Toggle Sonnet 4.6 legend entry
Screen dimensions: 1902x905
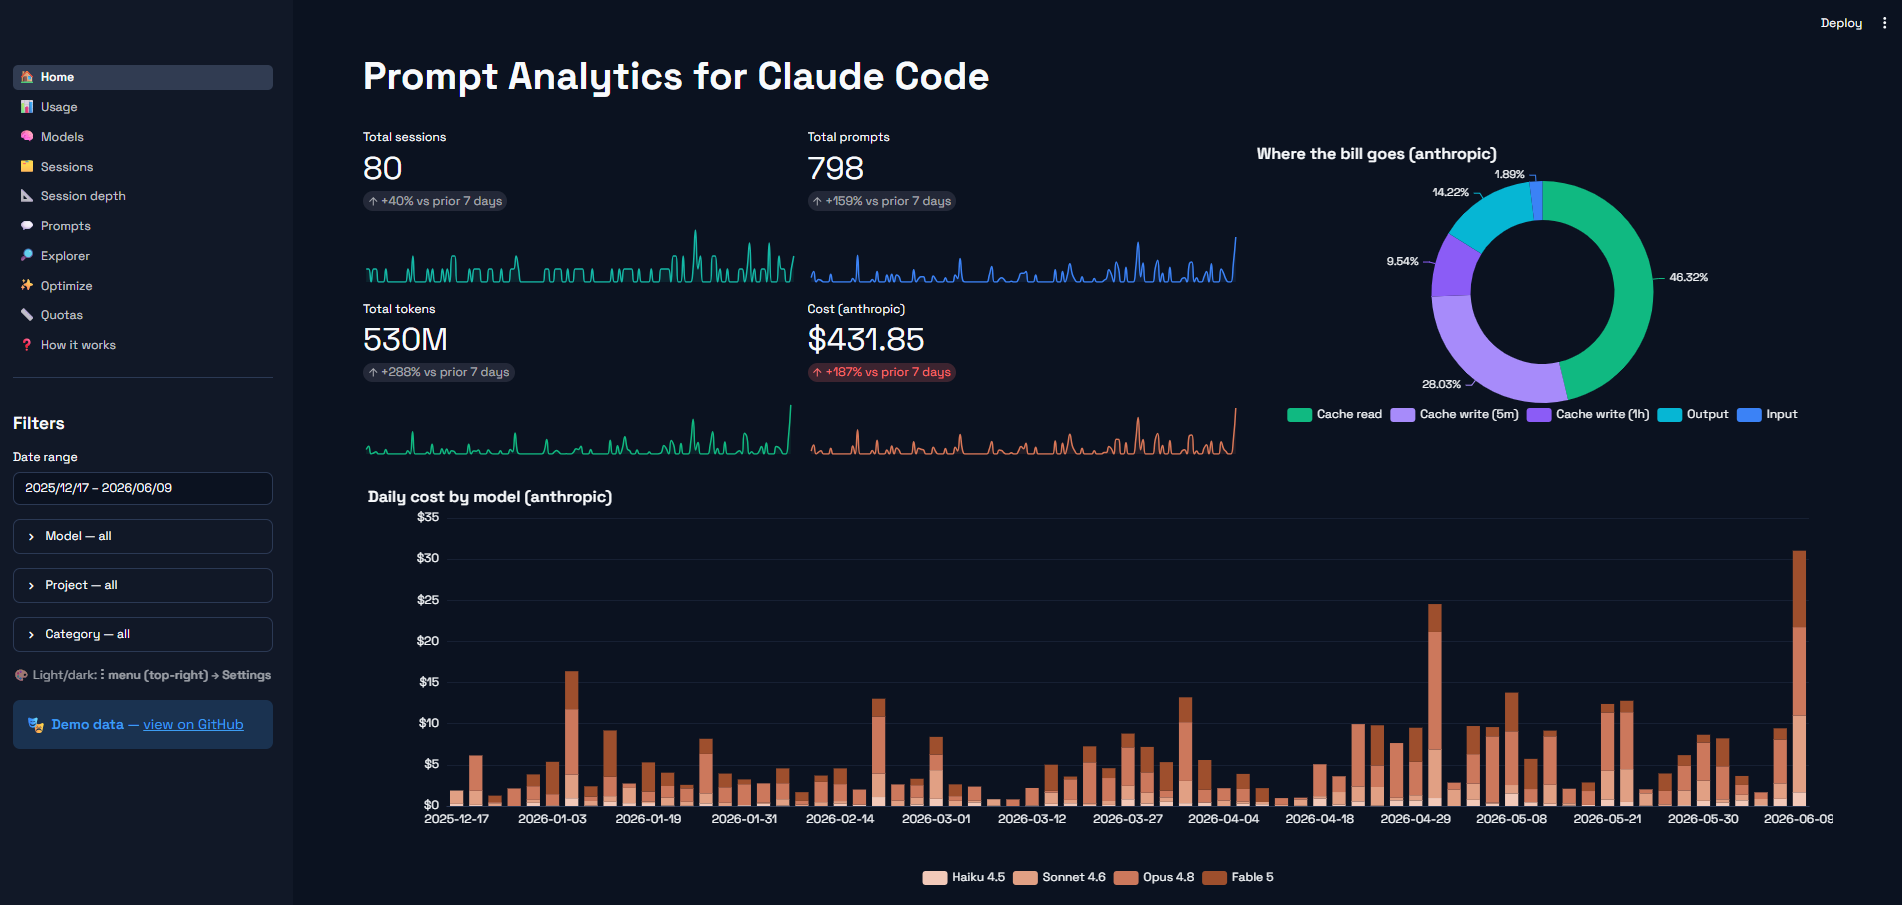[1060, 878]
